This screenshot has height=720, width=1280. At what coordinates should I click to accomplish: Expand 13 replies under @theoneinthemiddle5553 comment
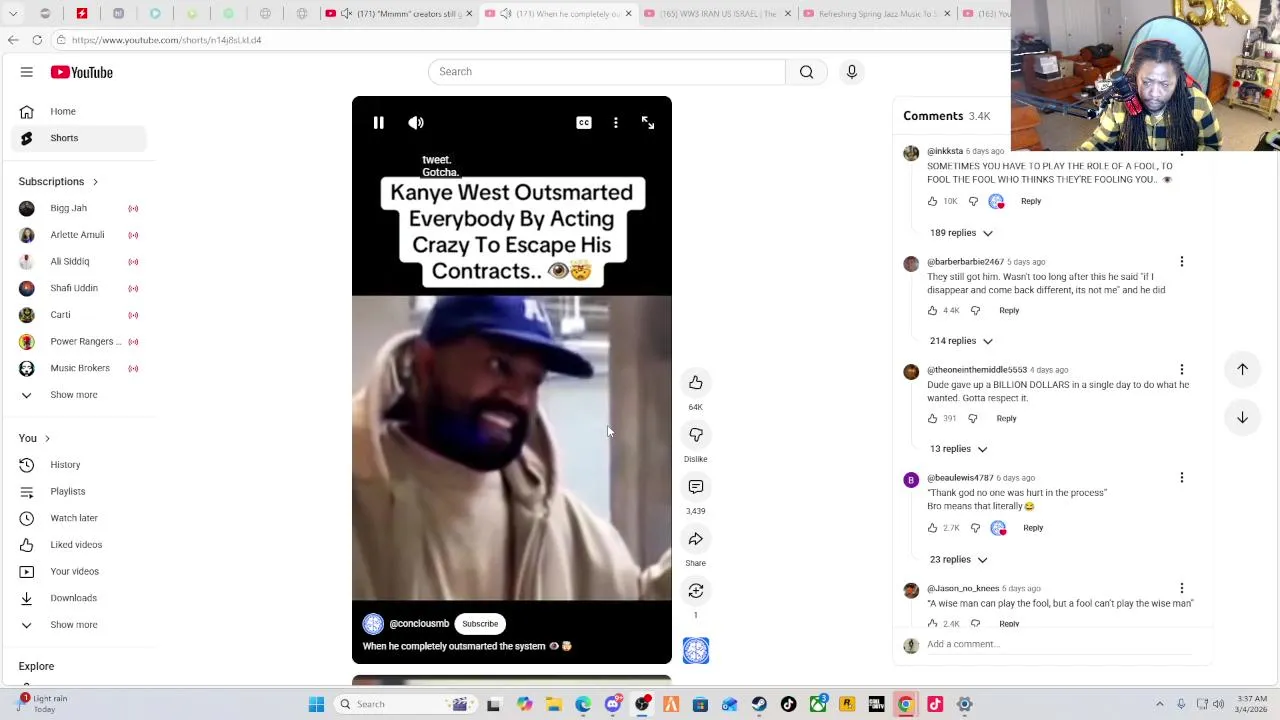[958, 449]
